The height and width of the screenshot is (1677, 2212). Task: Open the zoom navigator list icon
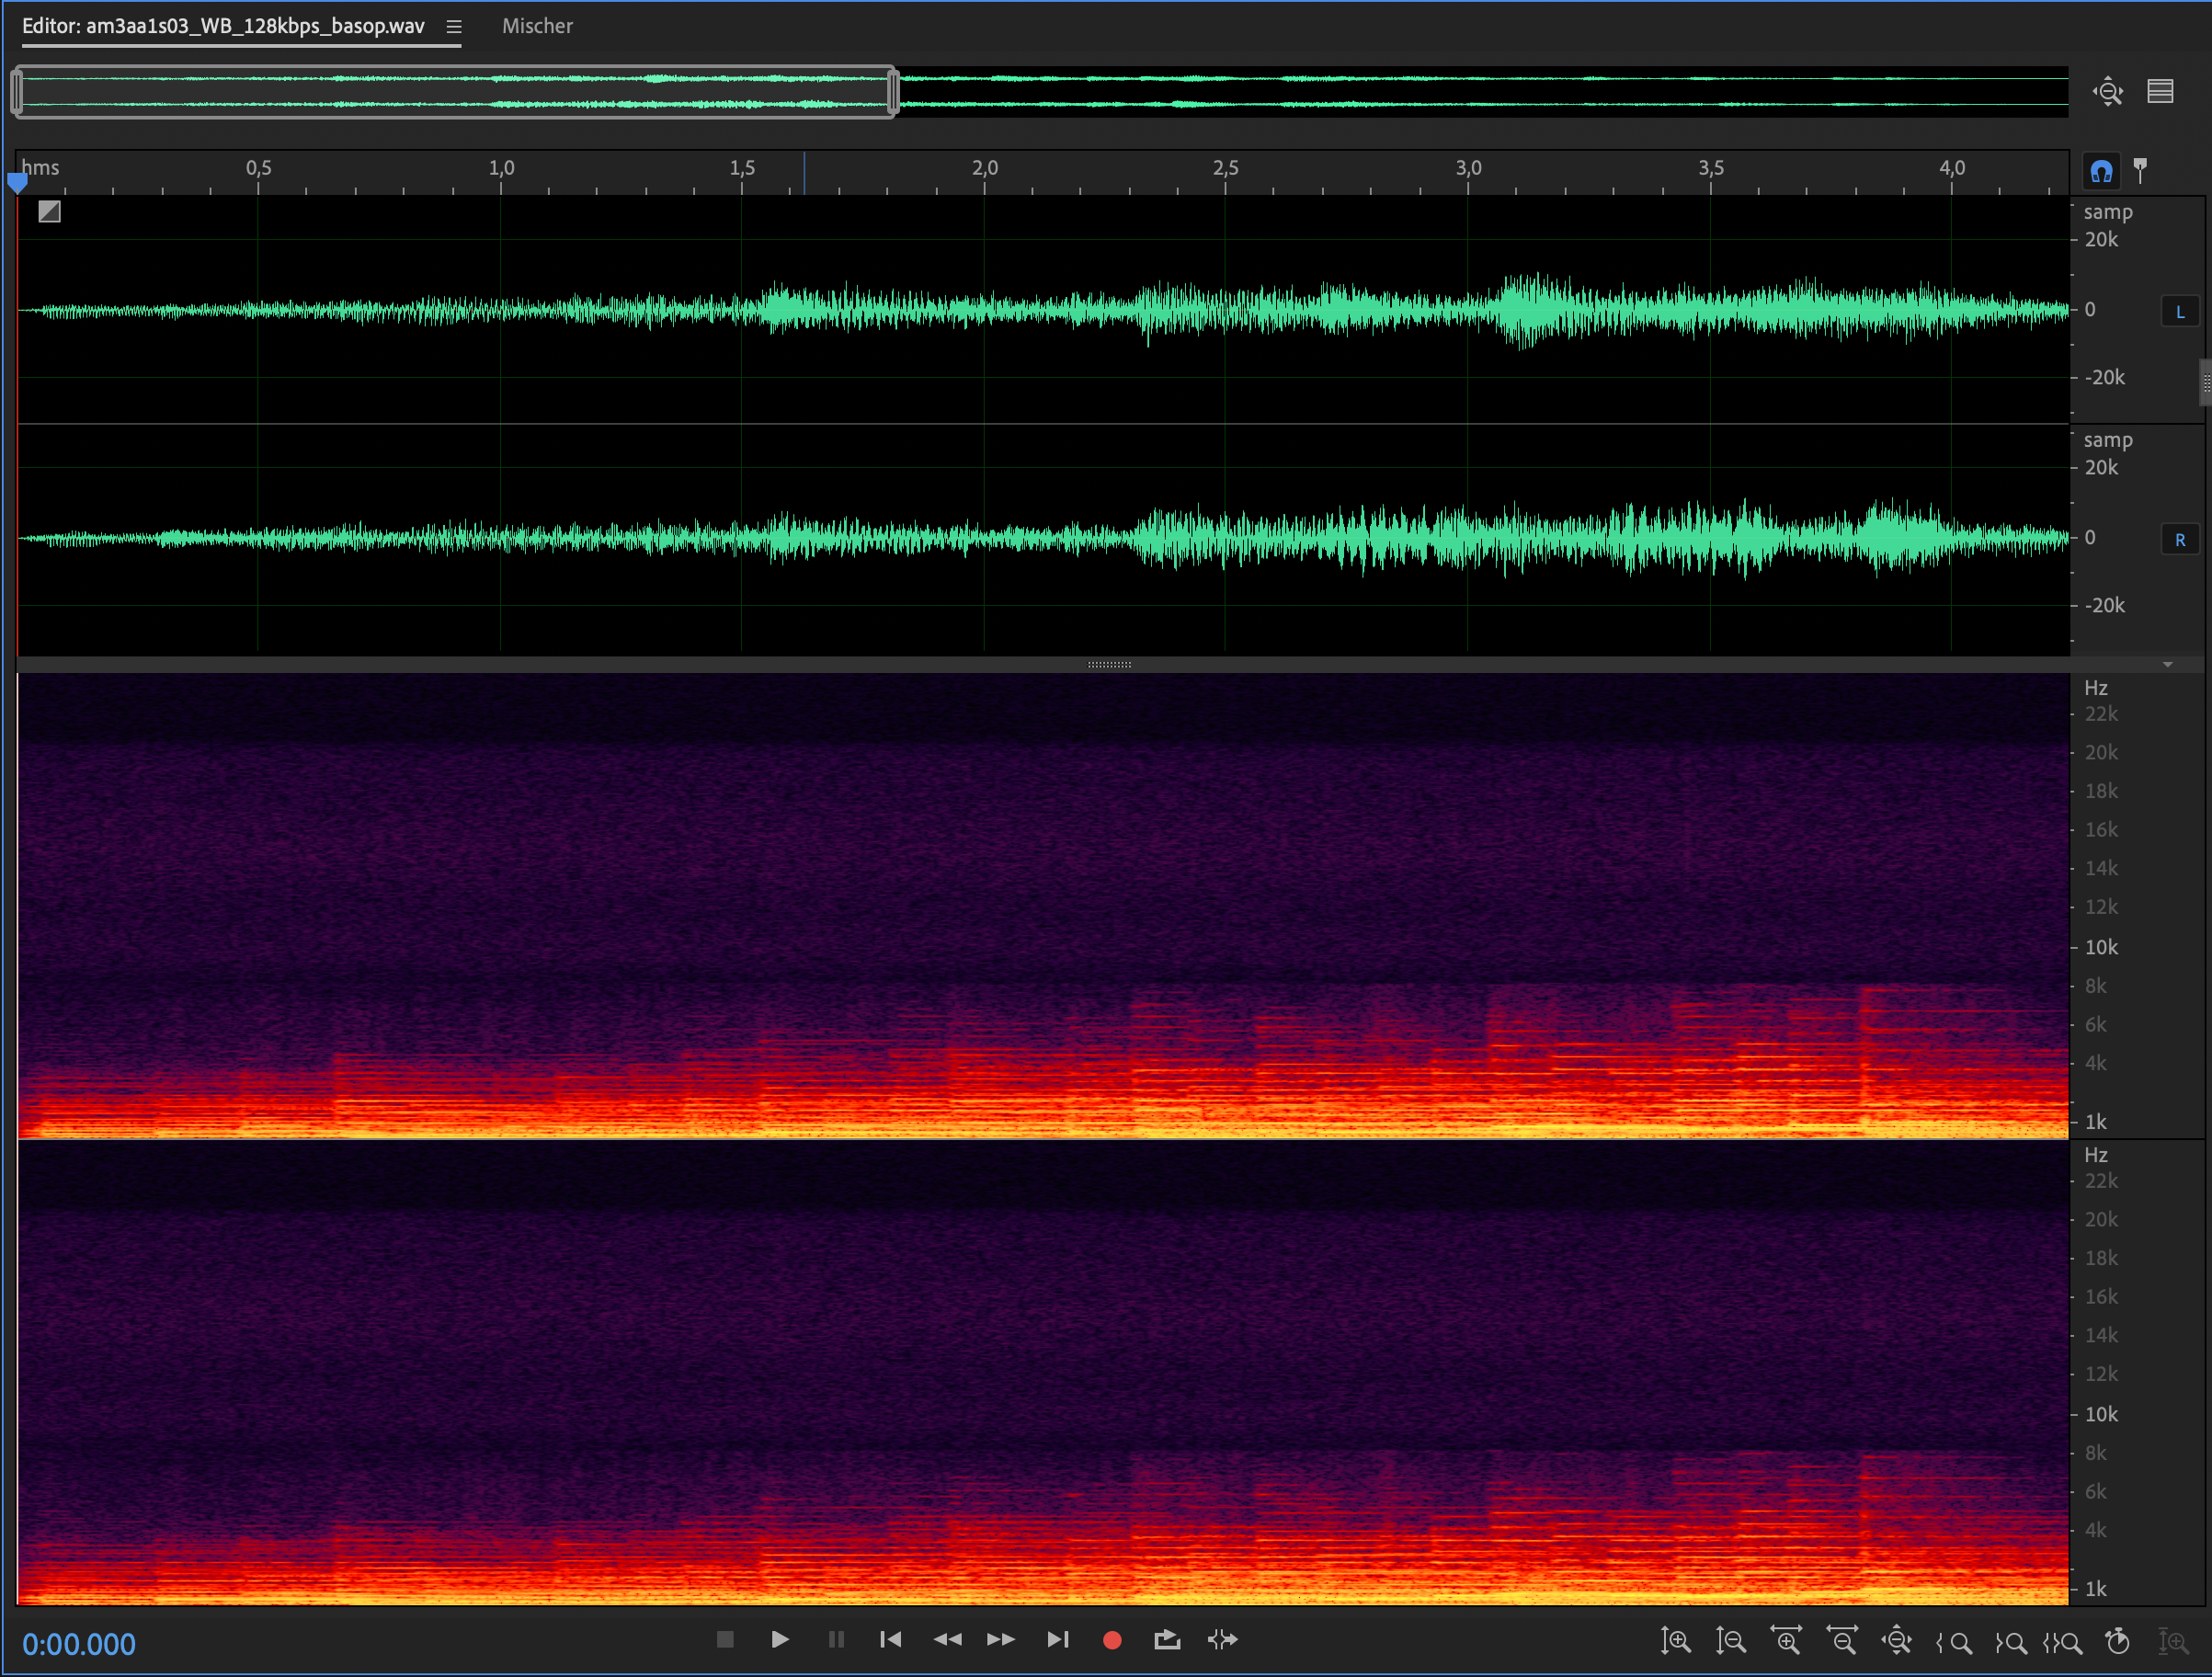click(x=2160, y=92)
